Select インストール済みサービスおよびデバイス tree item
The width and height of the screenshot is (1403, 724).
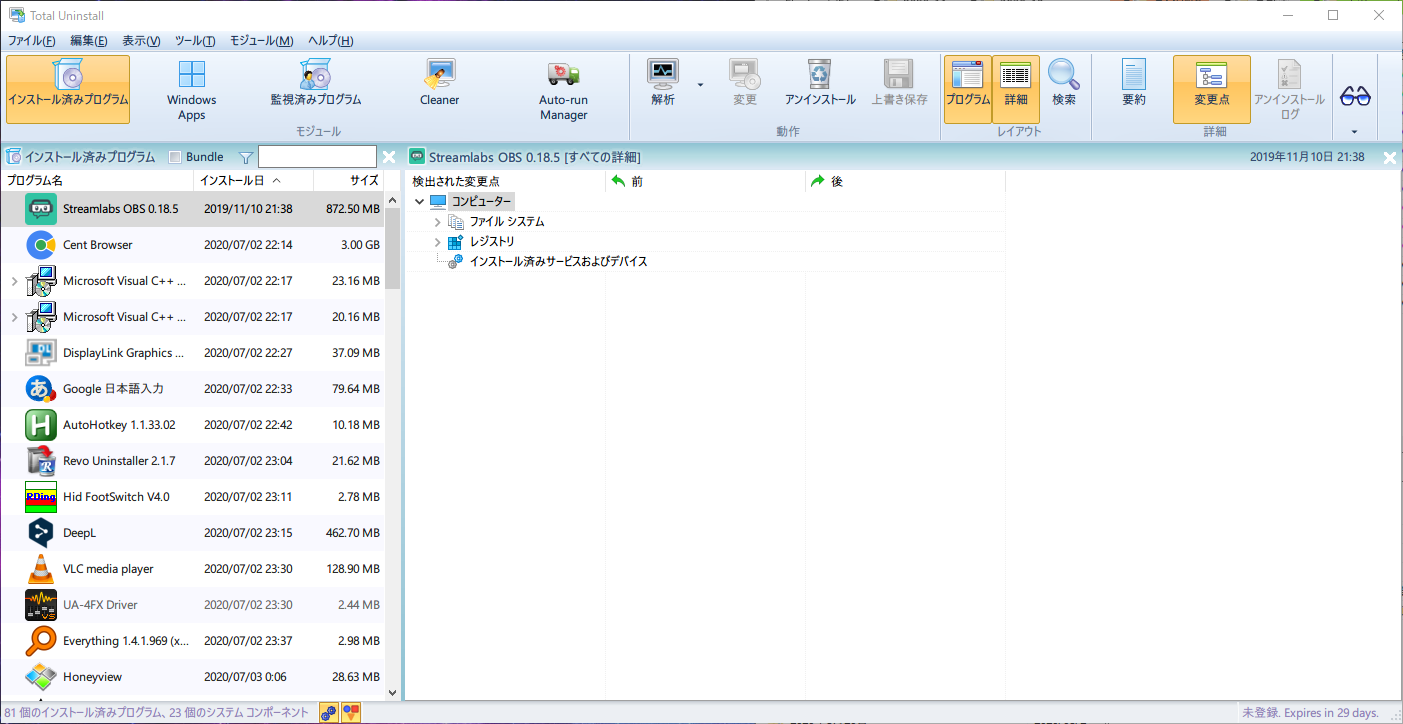pyautogui.click(x=558, y=261)
